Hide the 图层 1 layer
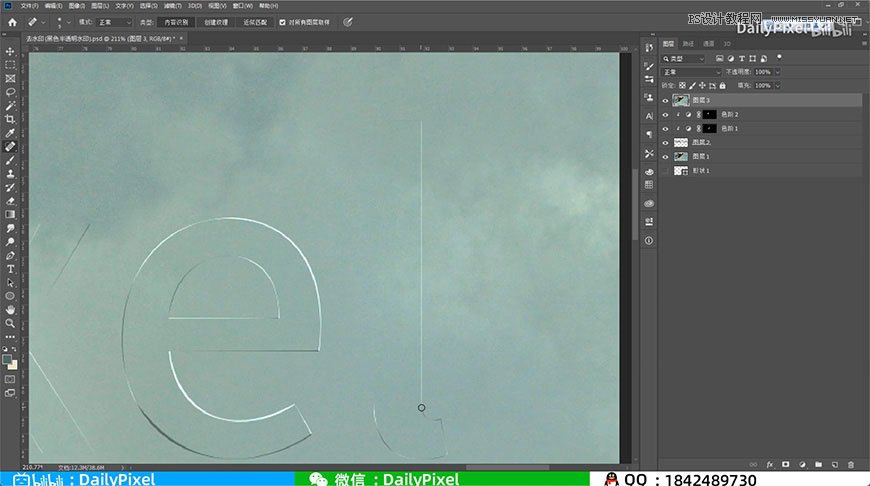The image size is (870, 486). click(x=665, y=156)
